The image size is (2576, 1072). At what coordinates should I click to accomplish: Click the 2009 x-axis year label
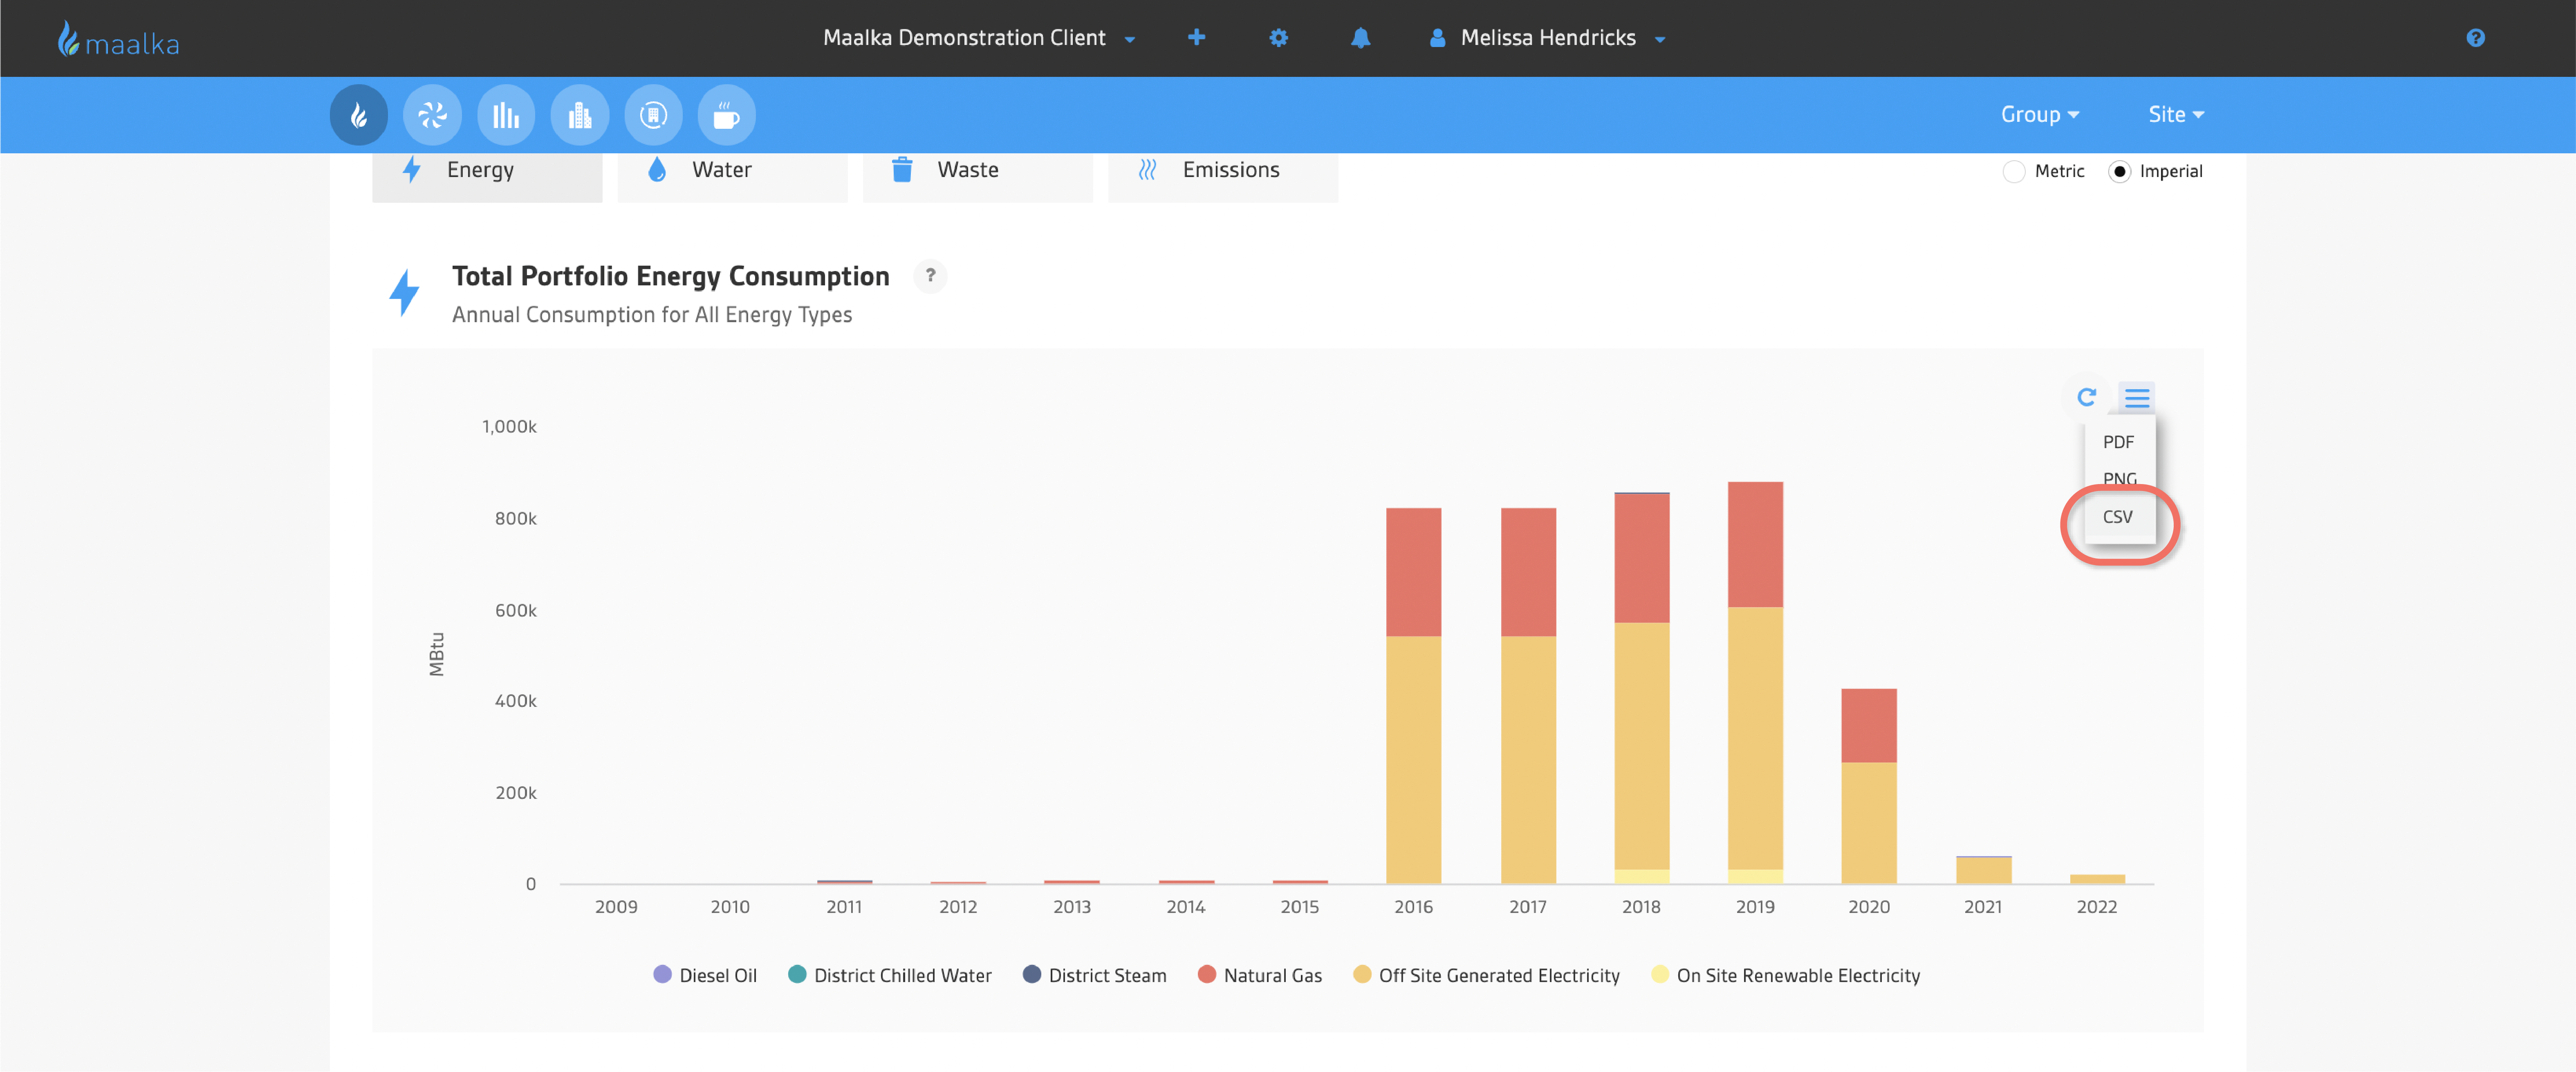[x=616, y=907]
